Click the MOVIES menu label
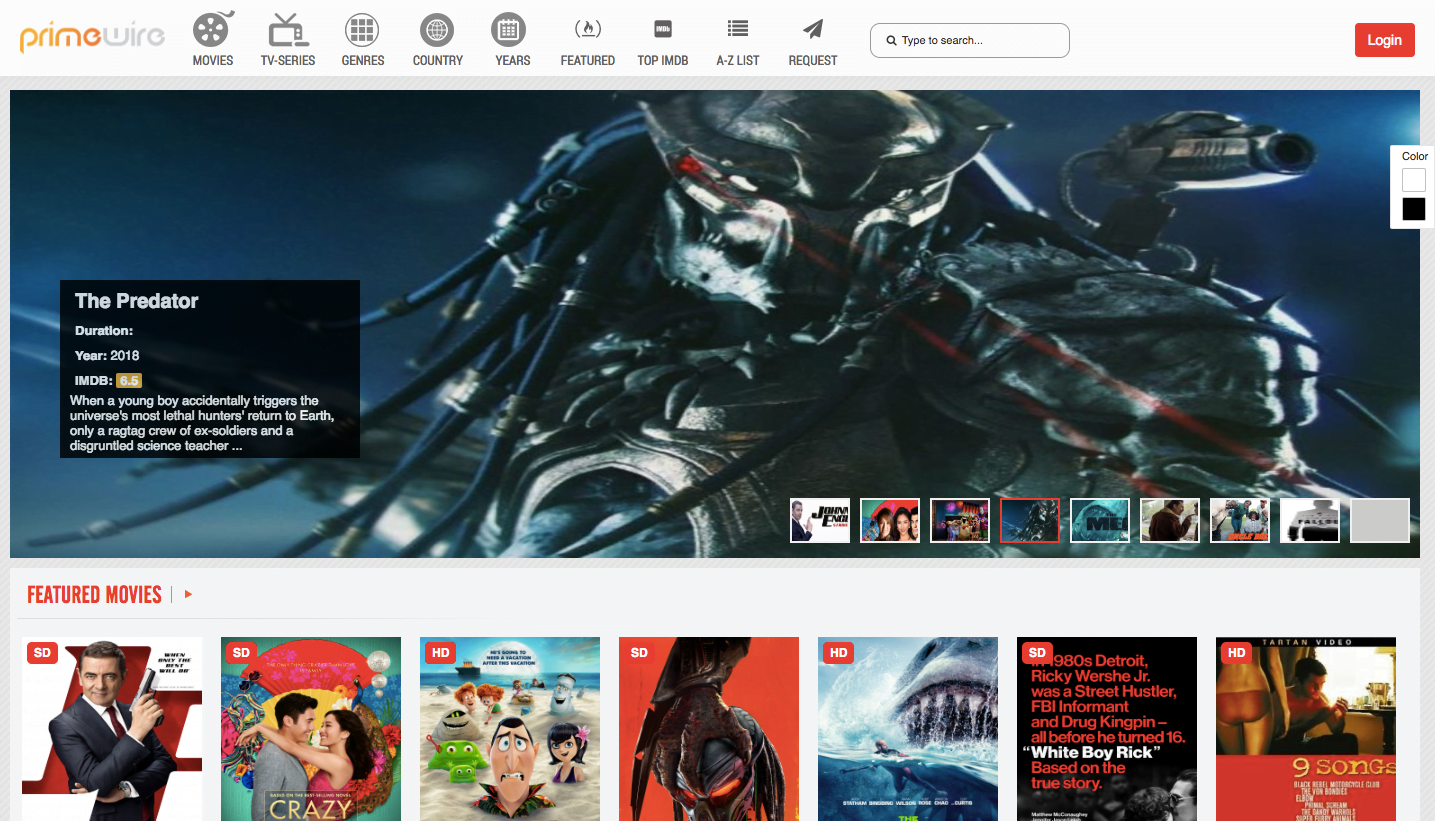The height and width of the screenshot is (821, 1435). point(213,60)
